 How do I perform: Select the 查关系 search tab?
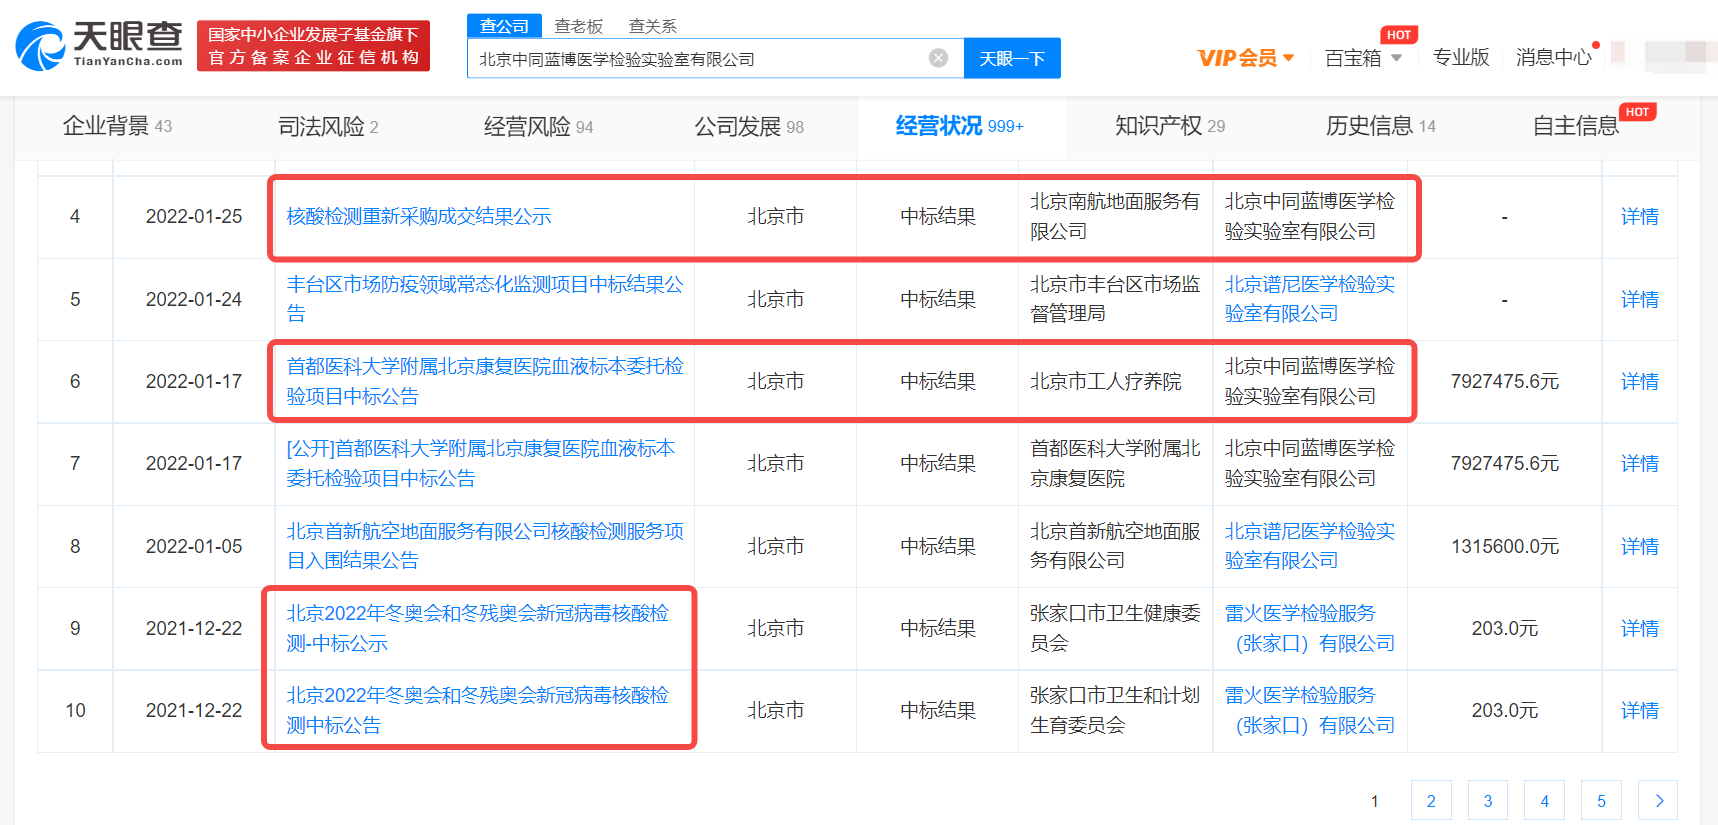coord(653,26)
